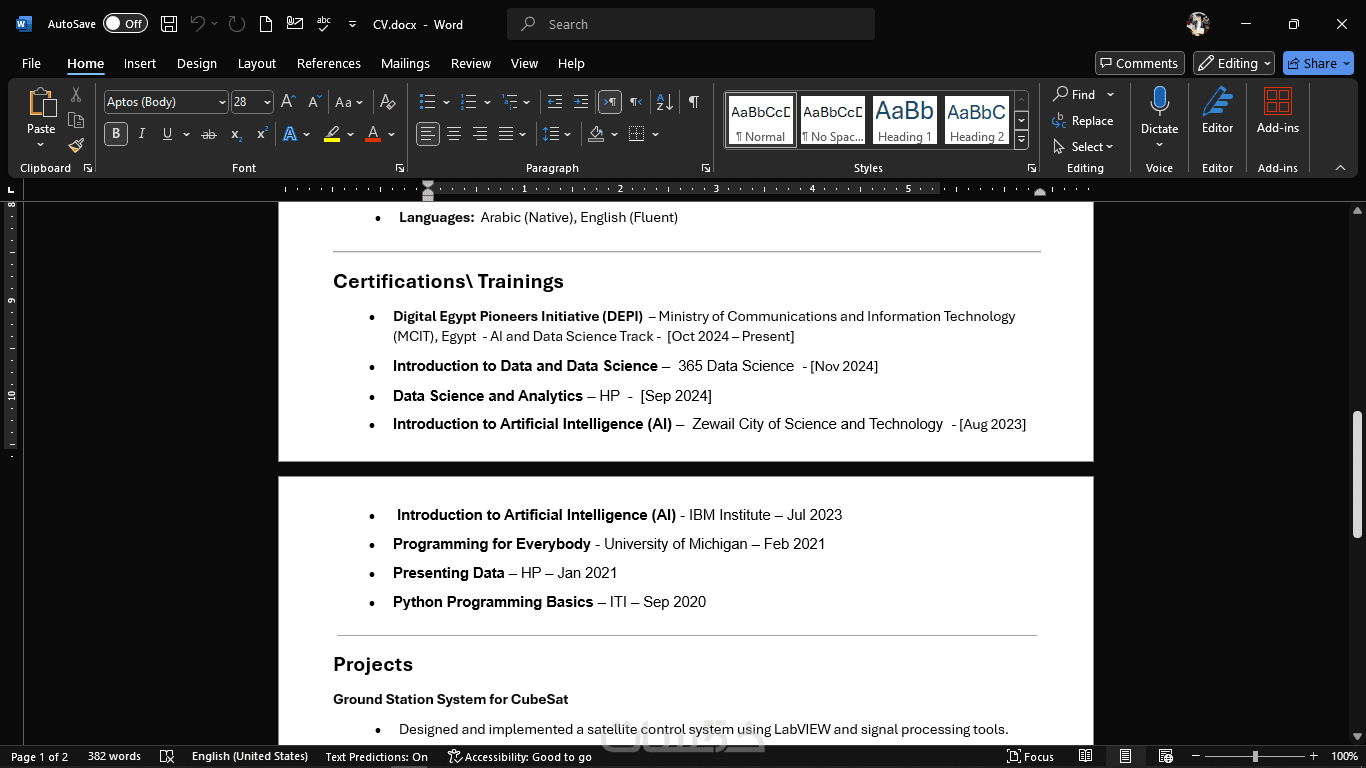This screenshot has width=1366, height=768.
Task: Click the Replace button
Action: [1083, 121]
